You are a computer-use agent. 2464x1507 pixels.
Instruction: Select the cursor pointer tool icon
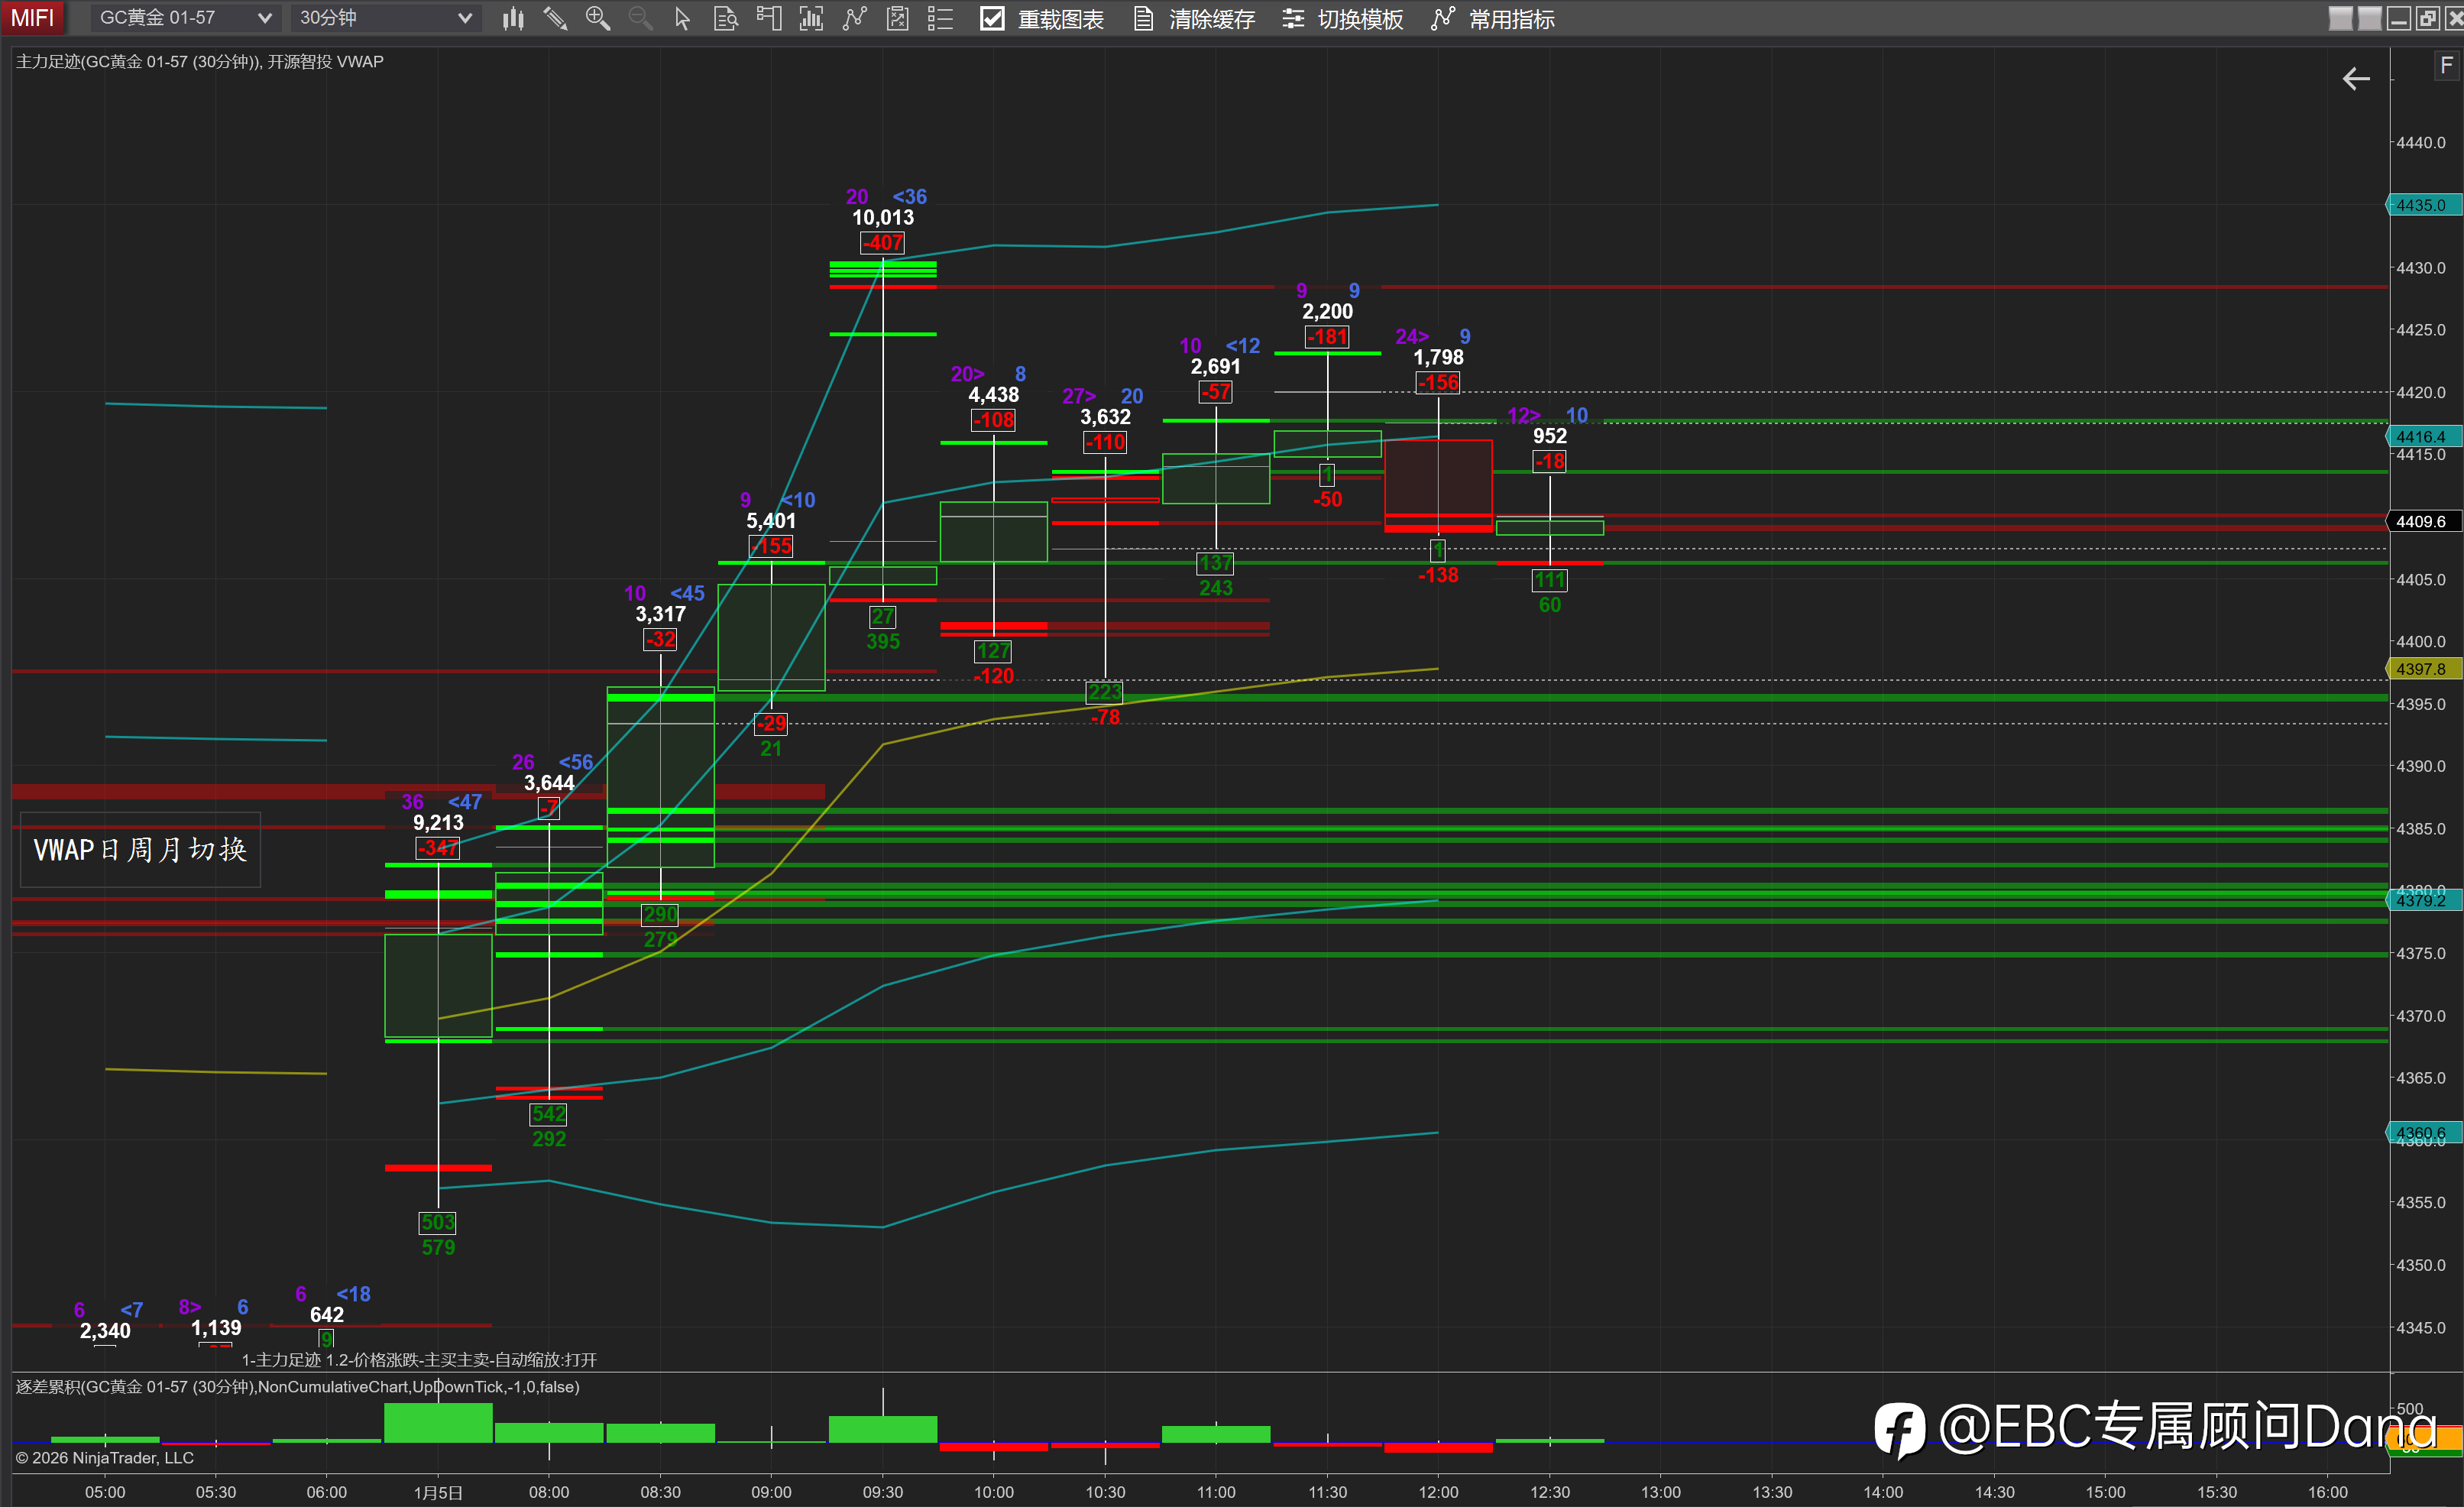[682, 18]
